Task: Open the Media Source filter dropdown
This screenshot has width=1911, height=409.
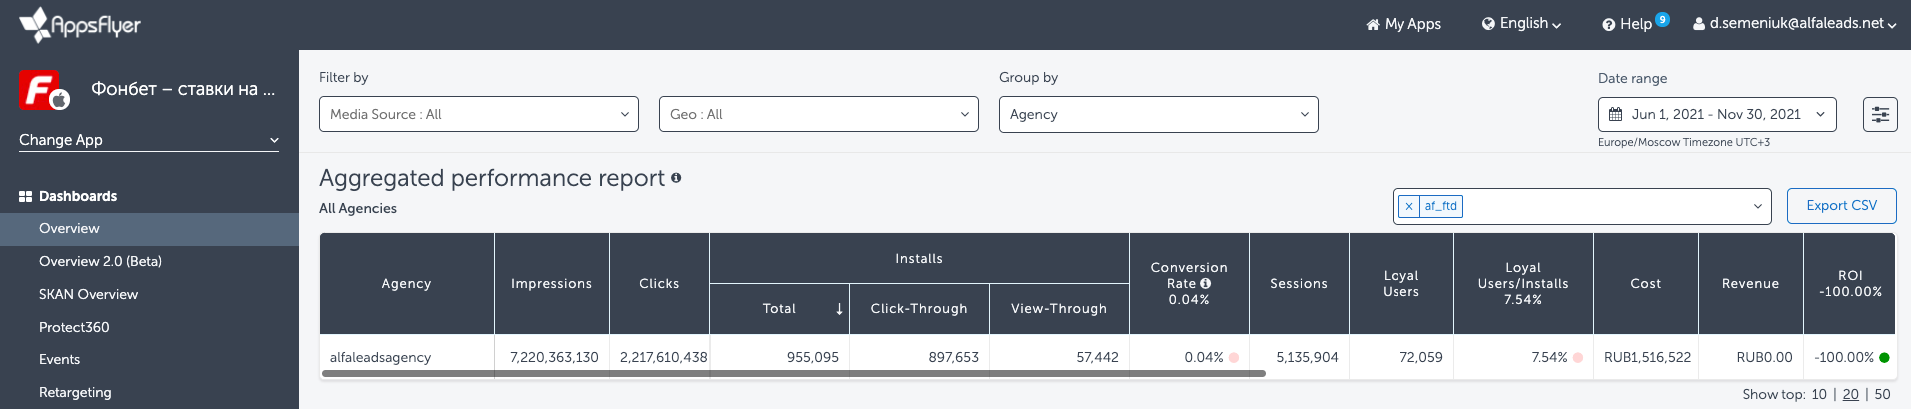Action: (479, 114)
